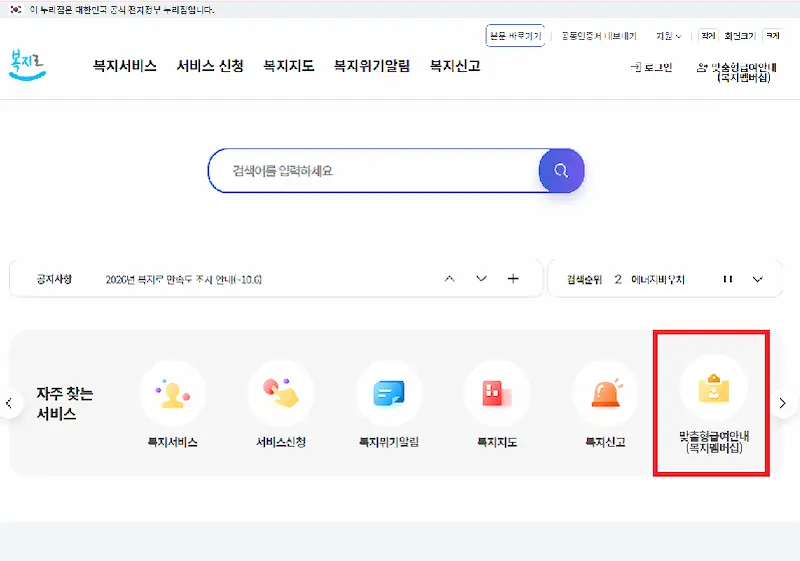Click the 복지서비스 shortcut label text
Image resolution: width=800 pixels, height=561 pixels.
pos(172,442)
